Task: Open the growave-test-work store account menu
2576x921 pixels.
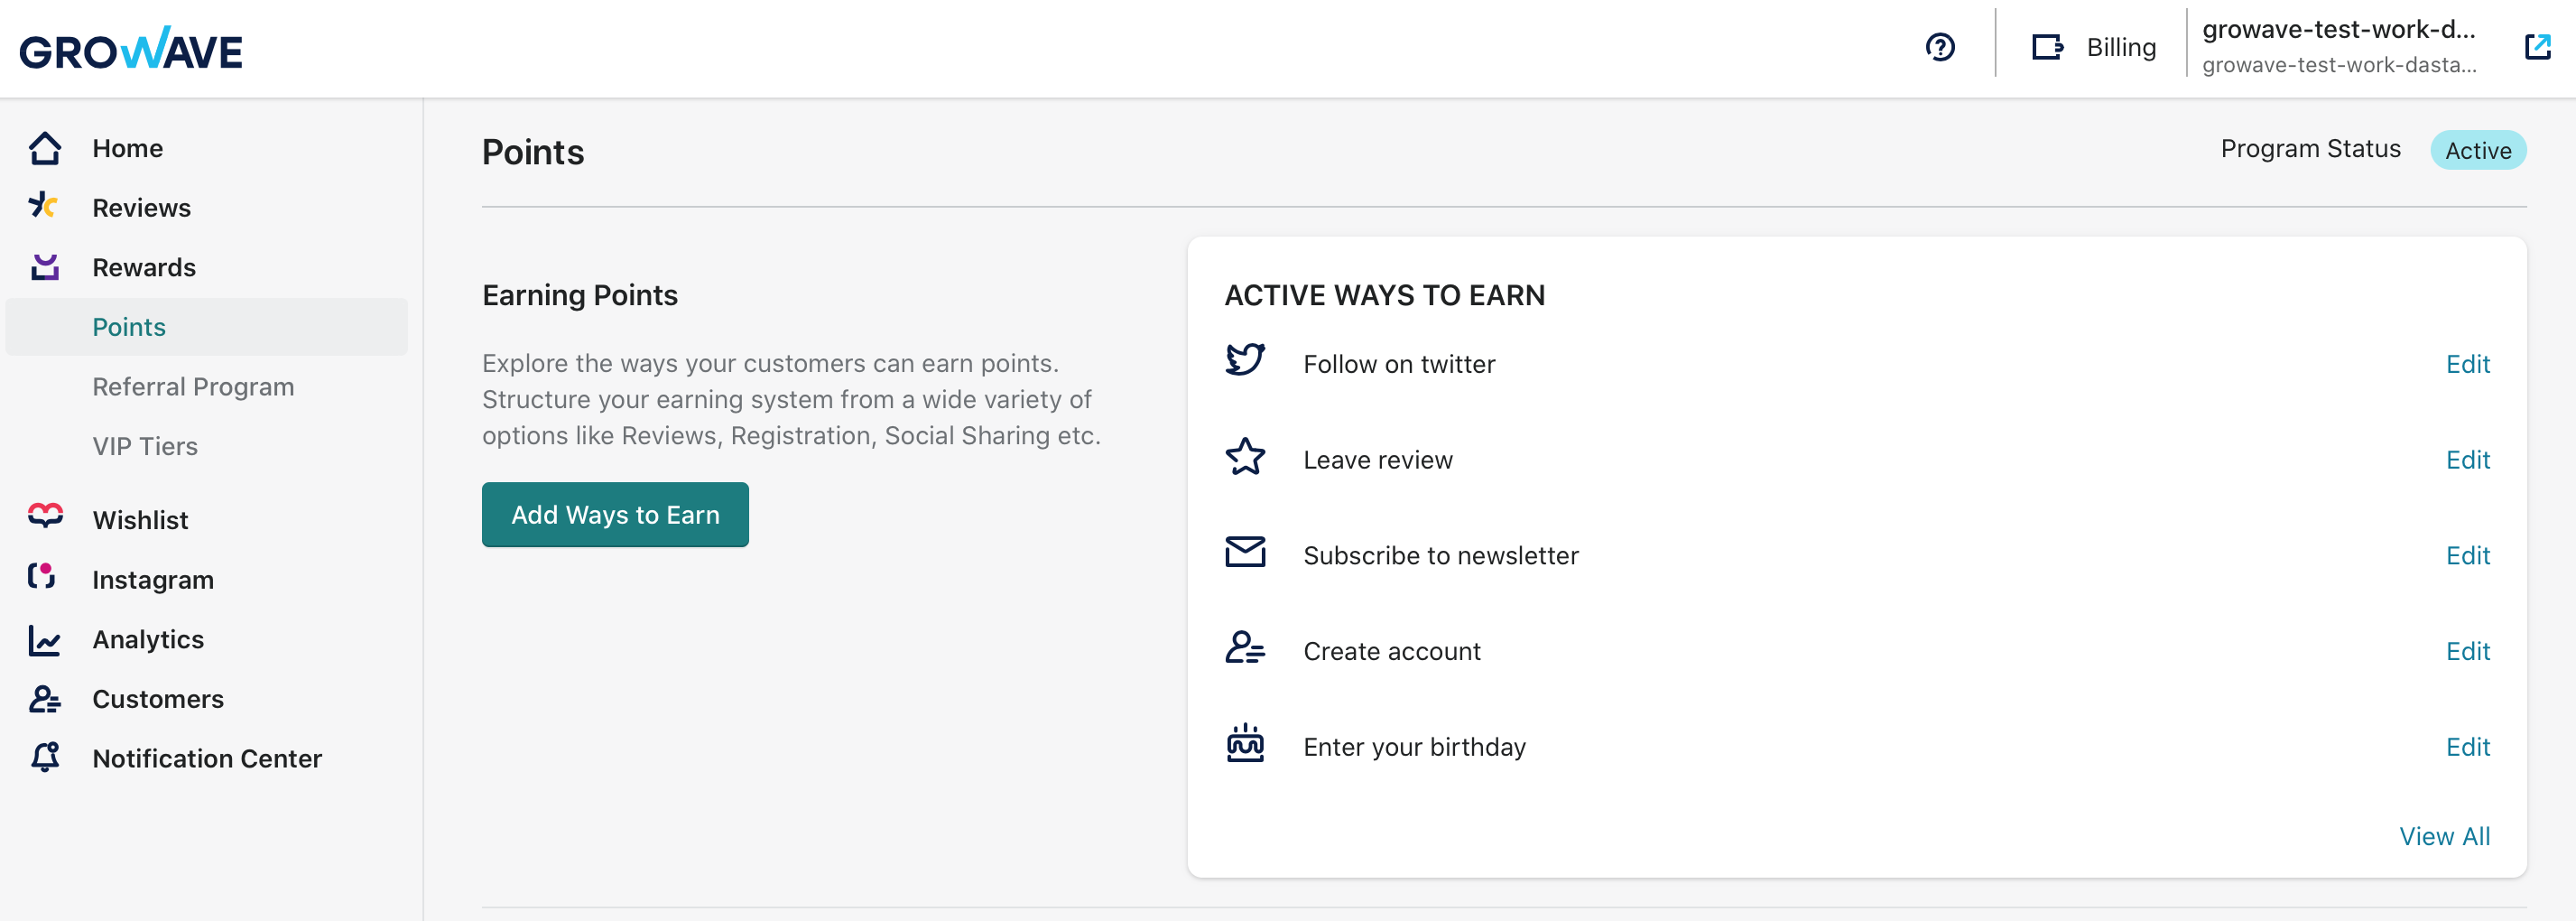Action: (x=2339, y=47)
